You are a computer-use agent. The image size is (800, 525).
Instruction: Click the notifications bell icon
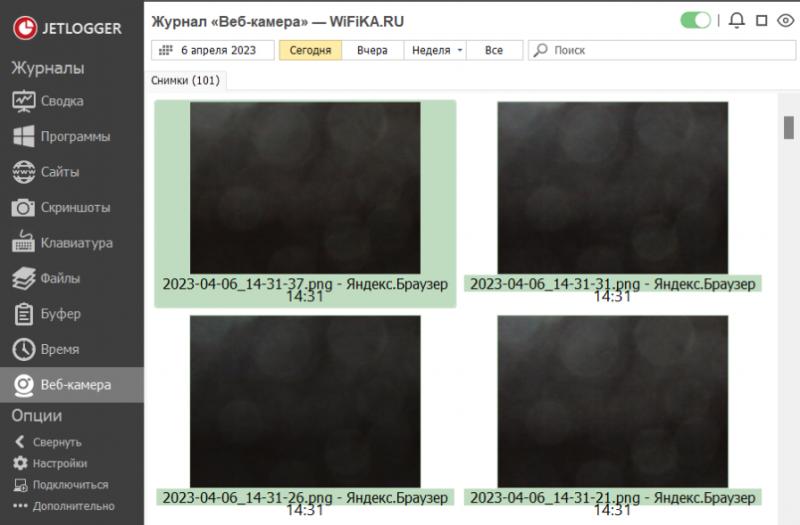737,20
